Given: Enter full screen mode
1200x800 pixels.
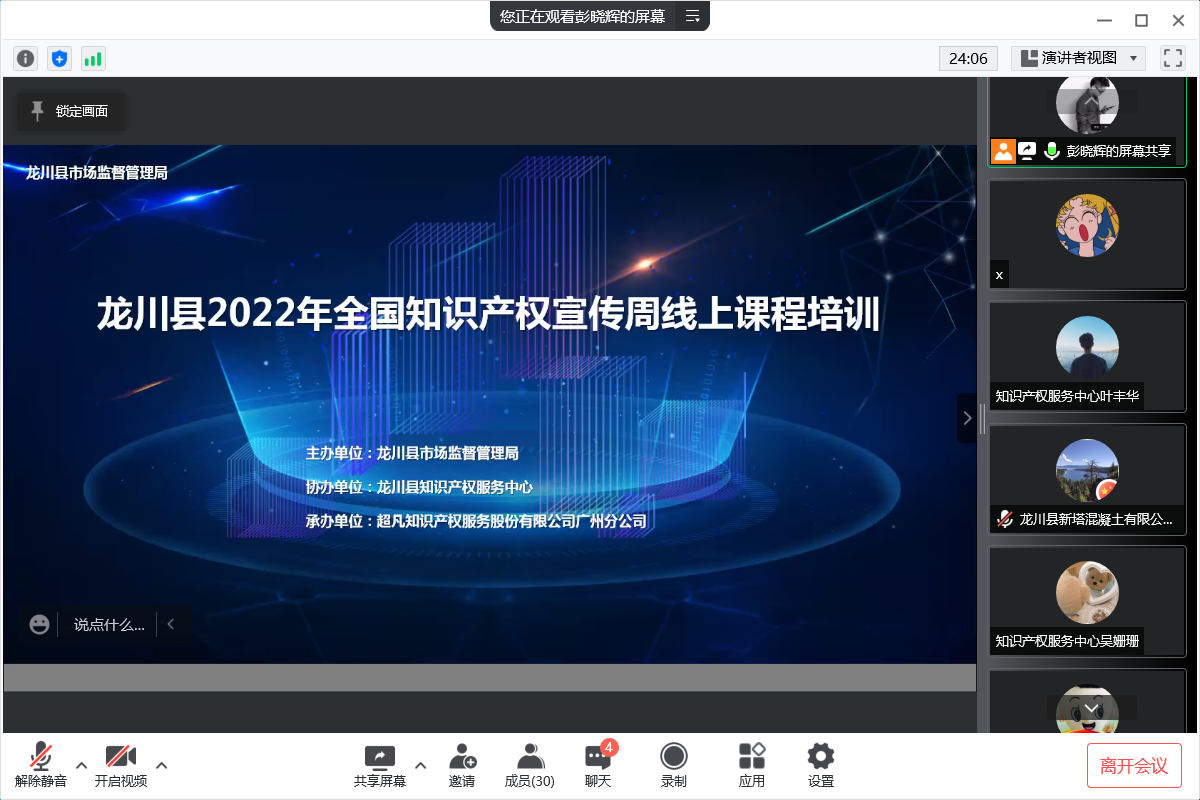Looking at the screenshot, I should pyautogui.click(x=1172, y=58).
